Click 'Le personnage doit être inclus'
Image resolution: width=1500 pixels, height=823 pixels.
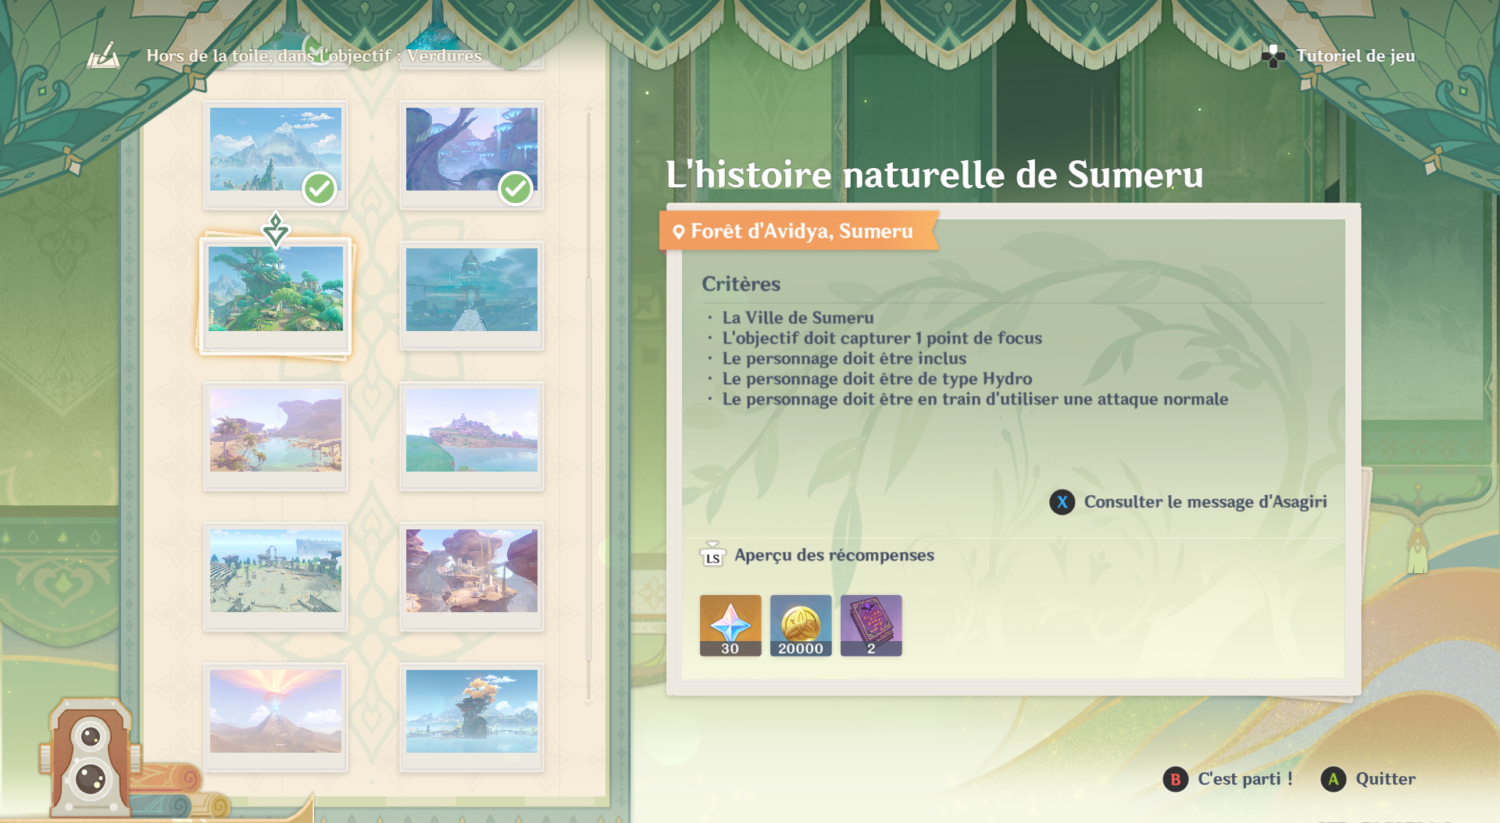pos(844,358)
